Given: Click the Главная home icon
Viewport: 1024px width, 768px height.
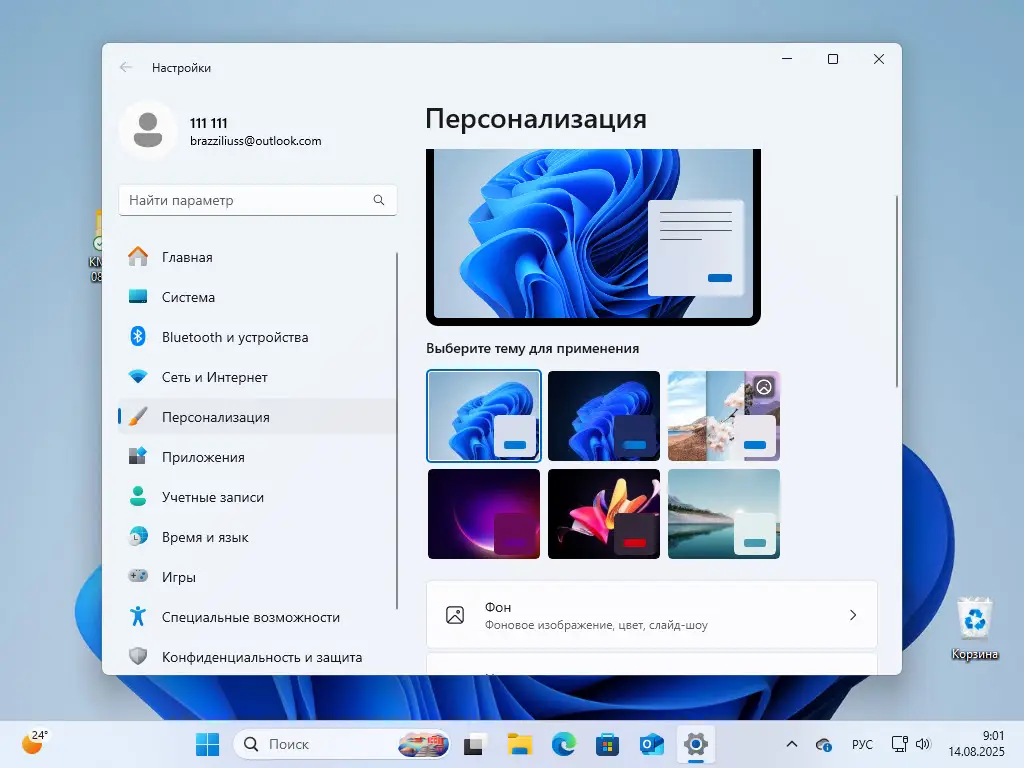Looking at the screenshot, I should pyautogui.click(x=139, y=257).
